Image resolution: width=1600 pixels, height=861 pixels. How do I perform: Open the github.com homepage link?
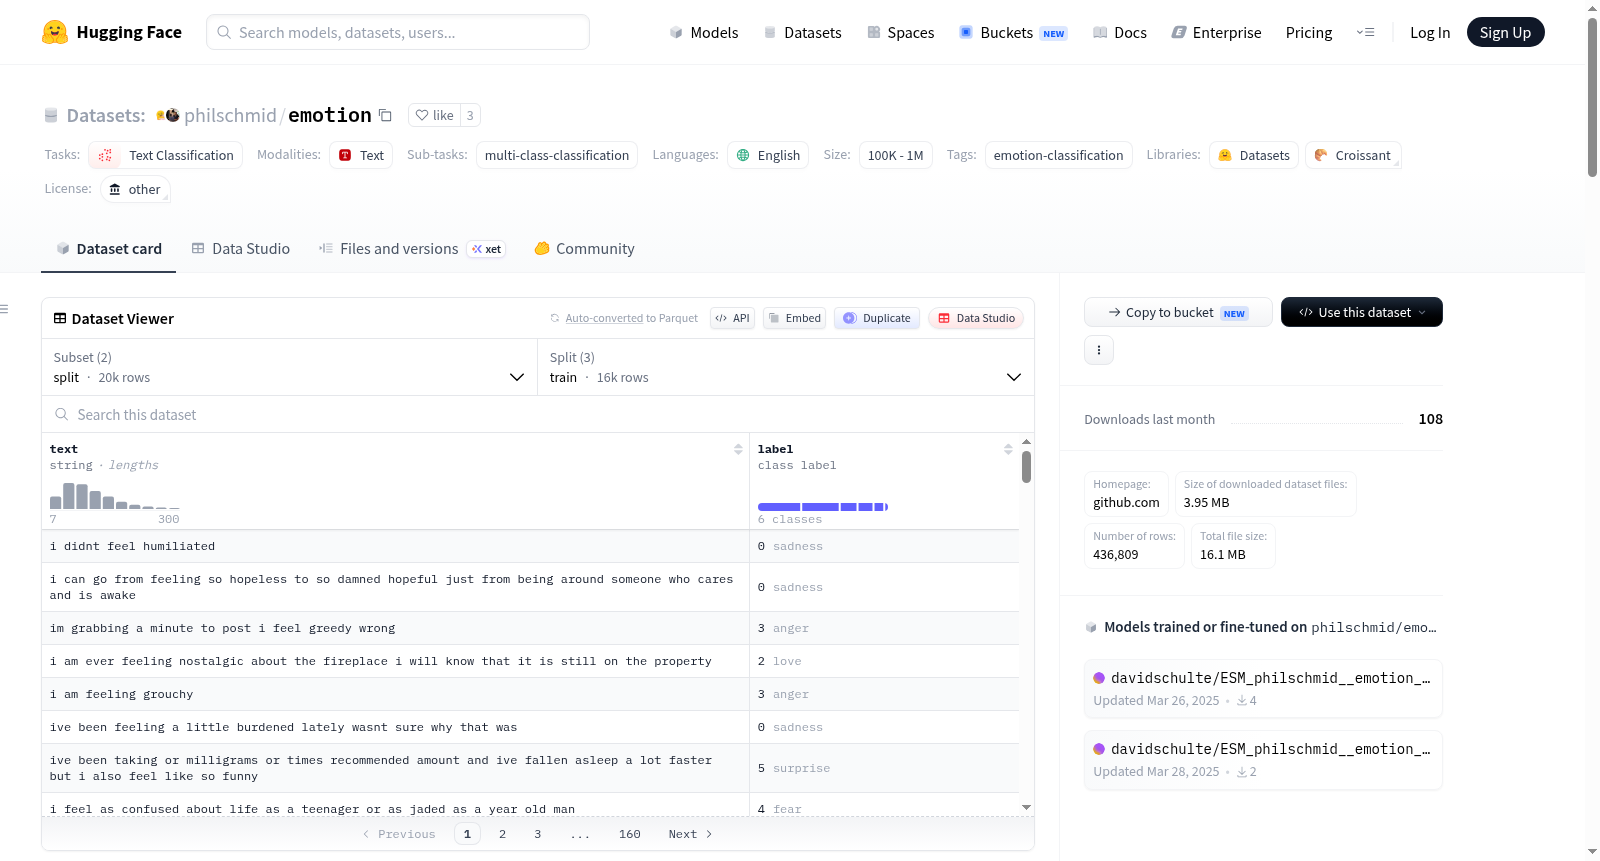coord(1126,502)
